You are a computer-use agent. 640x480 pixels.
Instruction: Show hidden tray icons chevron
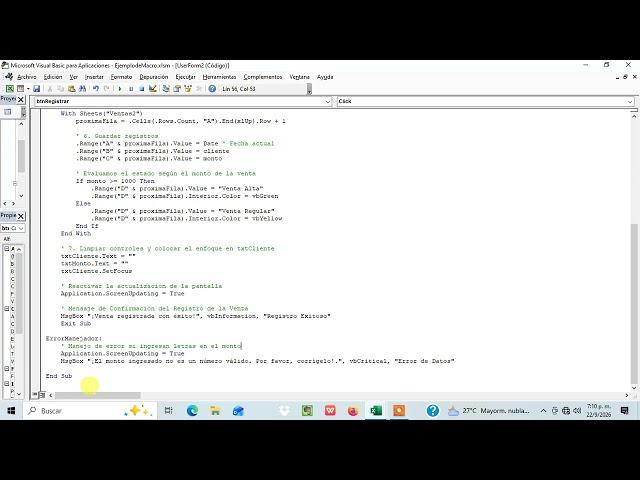[x=543, y=411]
